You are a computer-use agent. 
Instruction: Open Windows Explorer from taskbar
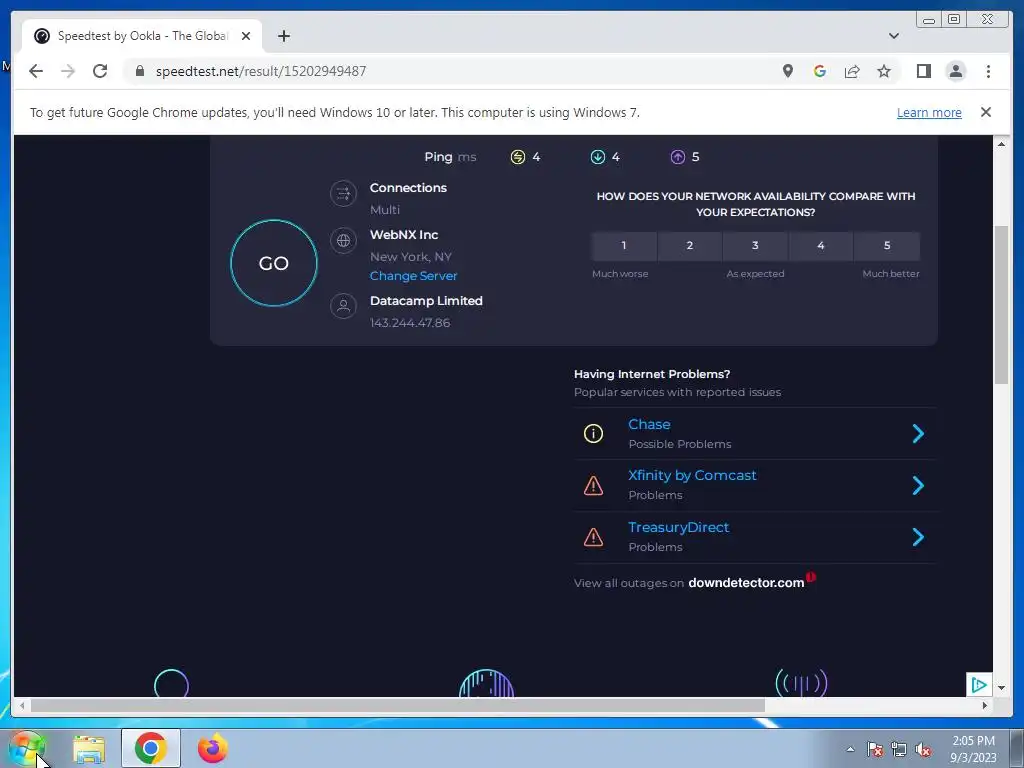pyautogui.click(x=89, y=749)
